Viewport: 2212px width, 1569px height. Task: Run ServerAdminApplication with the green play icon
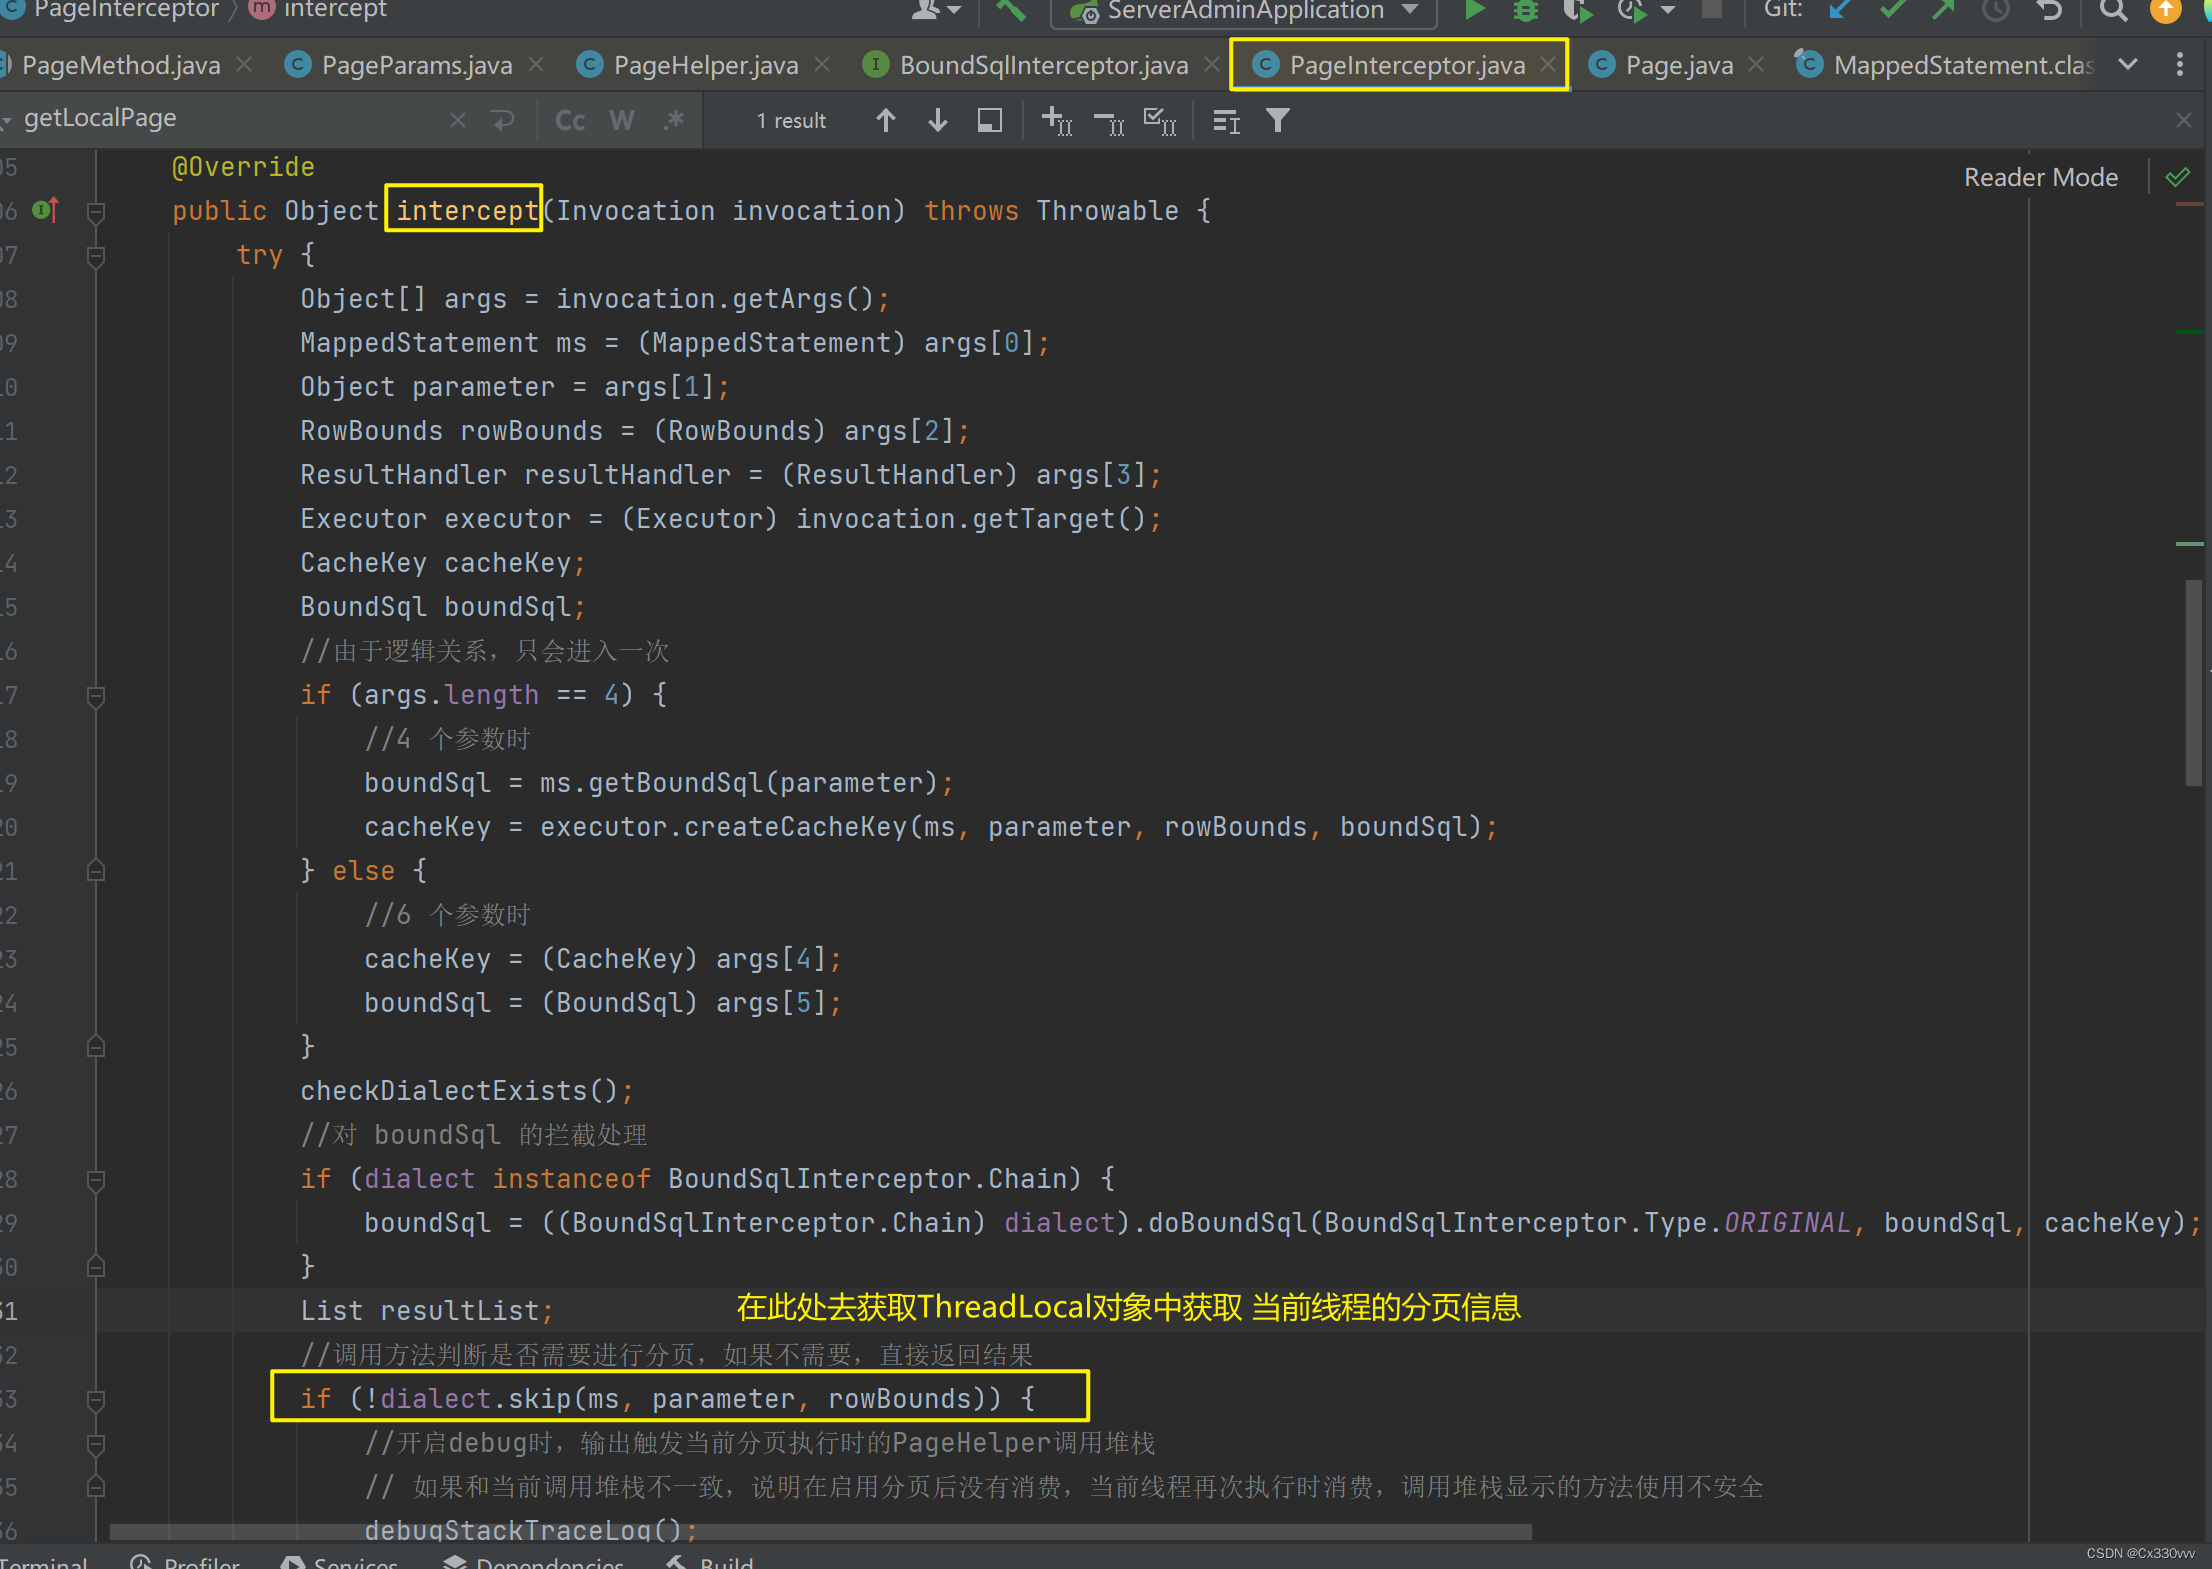click(1473, 10)
